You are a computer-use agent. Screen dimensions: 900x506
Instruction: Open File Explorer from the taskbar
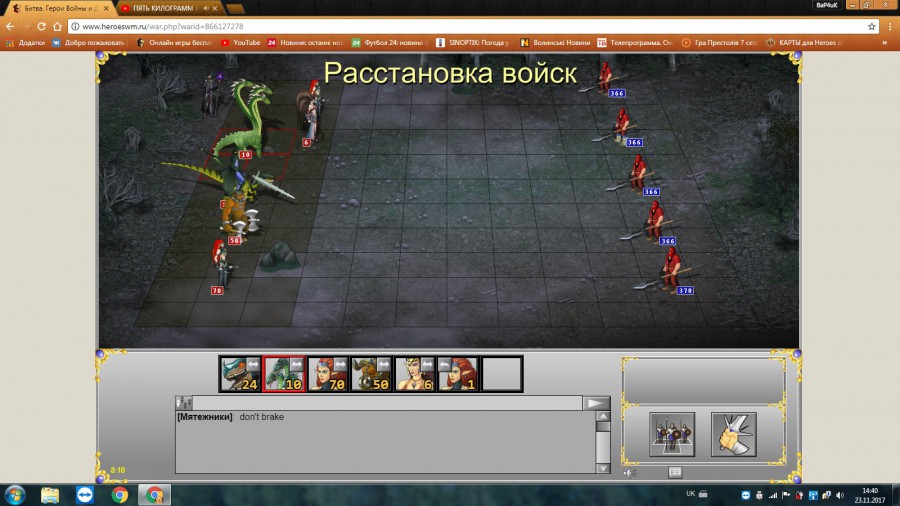coord(50,495)
